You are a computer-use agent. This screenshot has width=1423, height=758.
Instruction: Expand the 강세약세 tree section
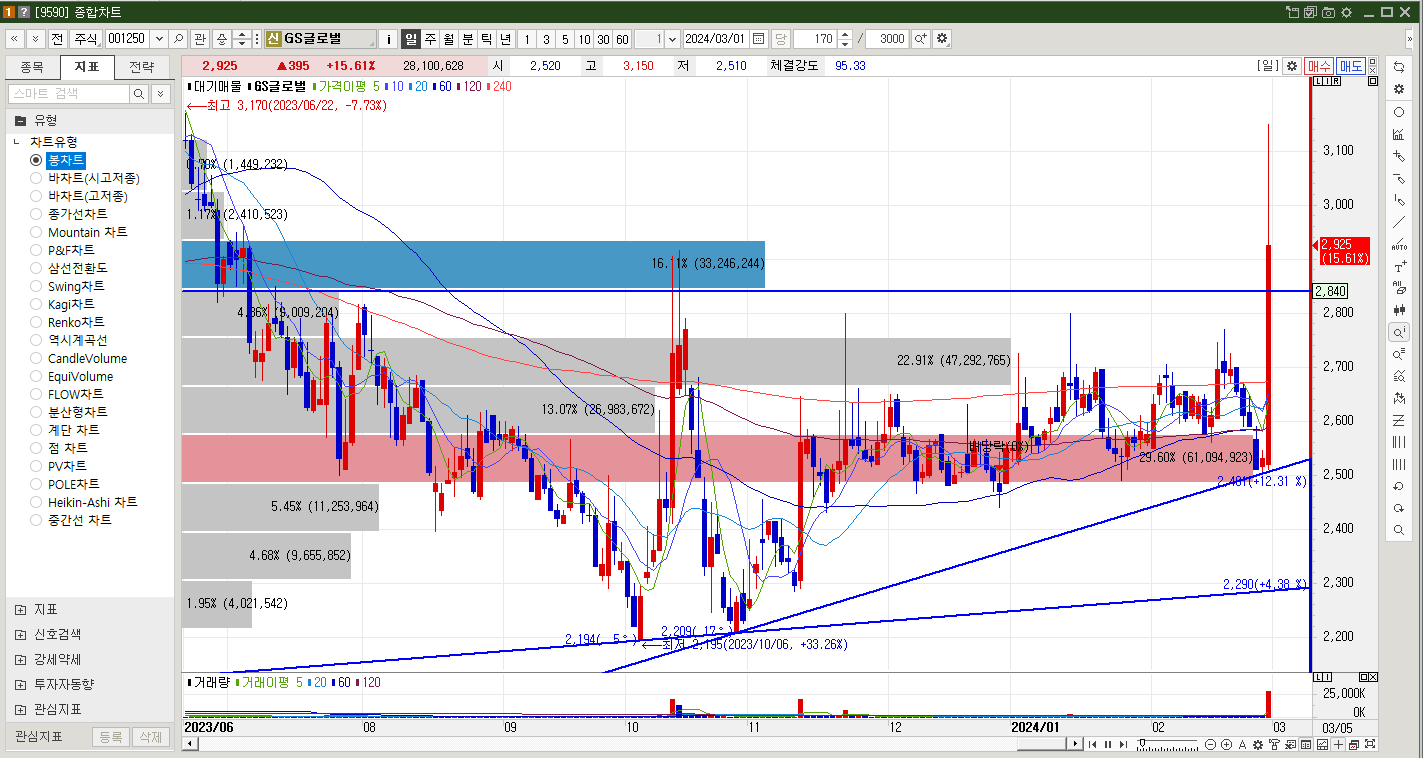[x=21, y=659]
